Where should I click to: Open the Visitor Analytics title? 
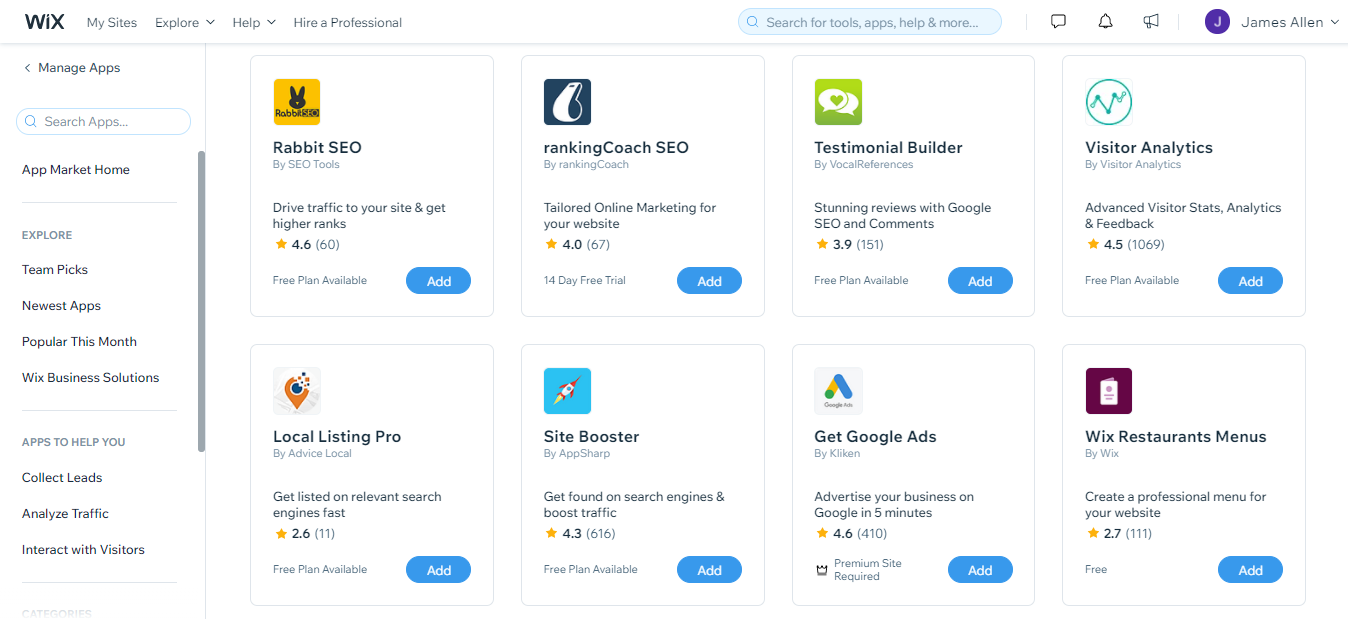[x=1149, y=148]
